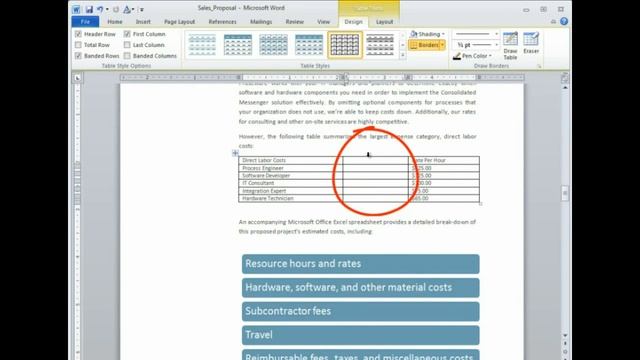Click the Word application icon in title bar
The image size is (640, 360).
click(x=76, y=9)
